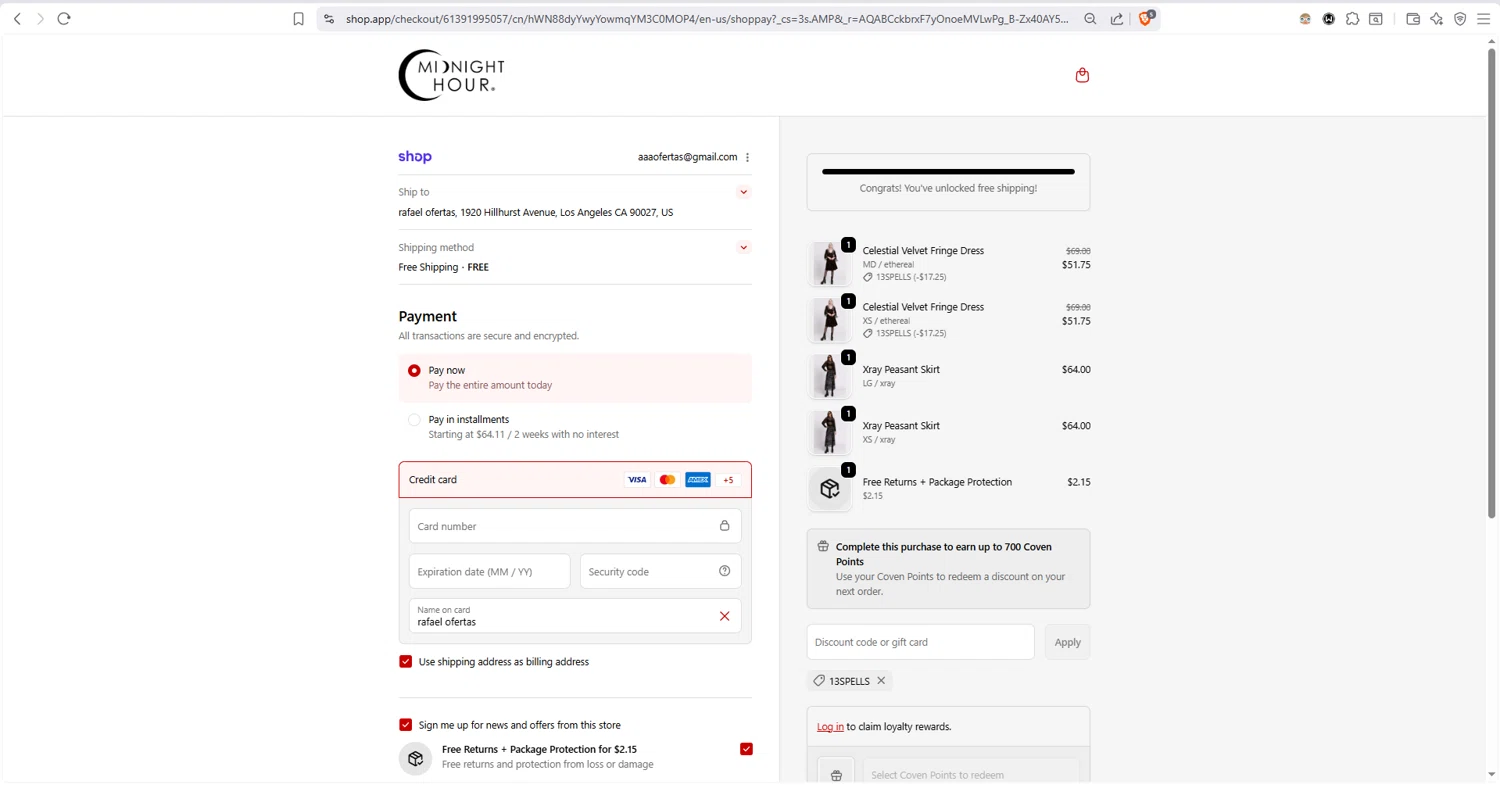Screen dimensions: 1500x785
Task: Open the Leo AI sparkle icon
Action: click(x=1437, y=18)
